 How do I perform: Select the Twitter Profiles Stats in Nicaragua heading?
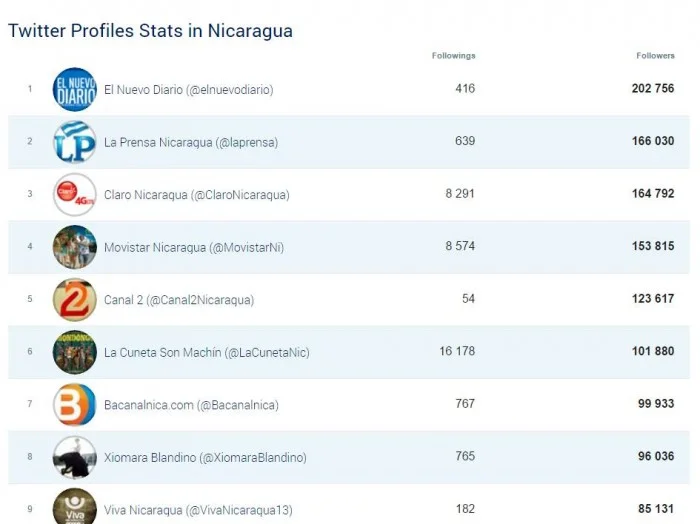[x=150, y=31]
